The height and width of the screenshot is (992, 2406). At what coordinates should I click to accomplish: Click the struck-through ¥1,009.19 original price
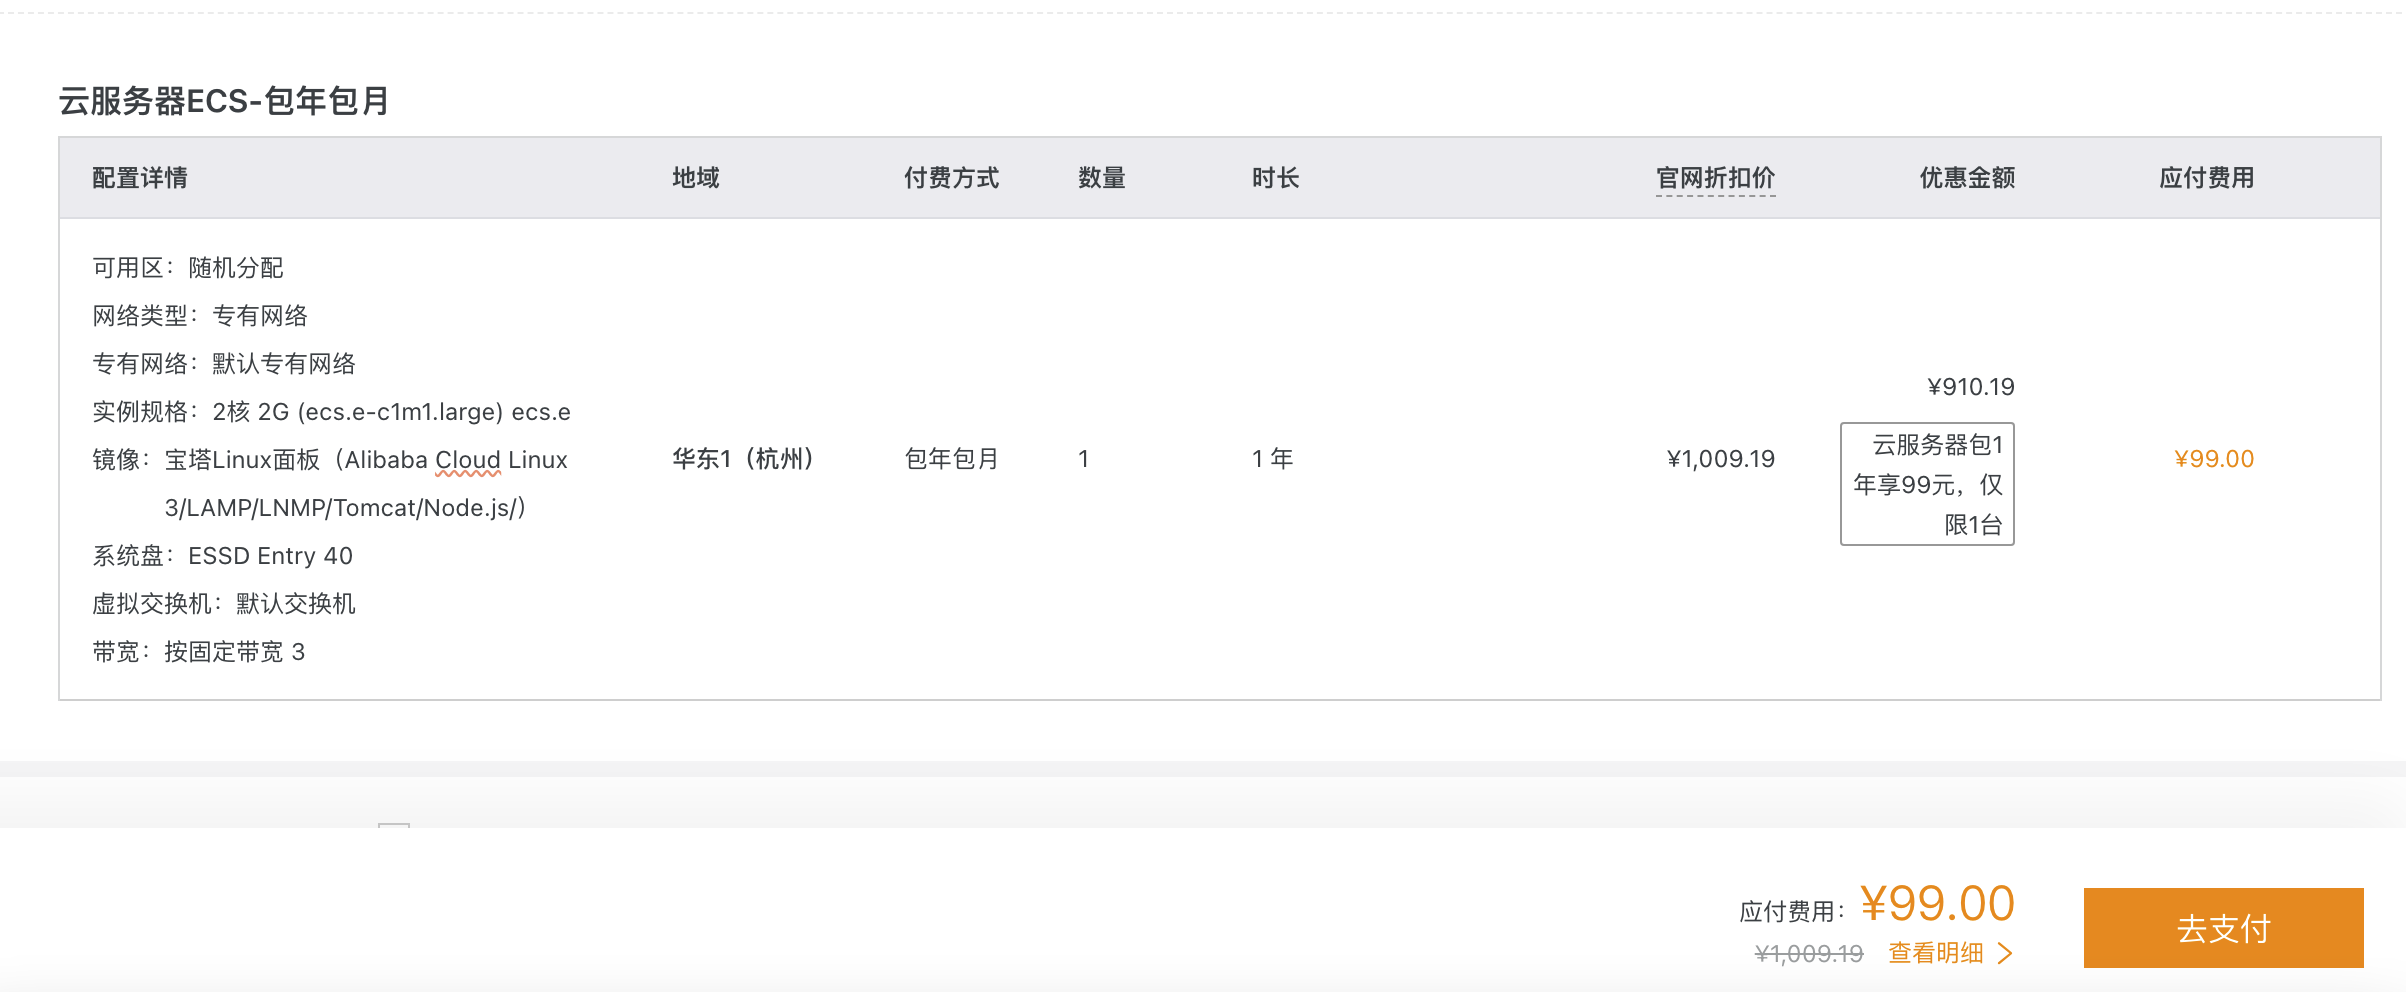tap(1809, 954)
